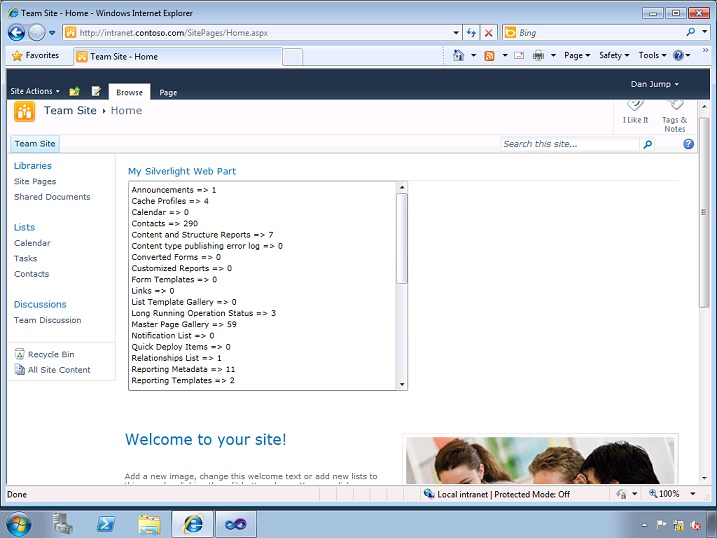This screenshot has height=538, width=717.
Task: Click the 'Master Page Gallery => 59' entry
Action: (x=184, y=325)
